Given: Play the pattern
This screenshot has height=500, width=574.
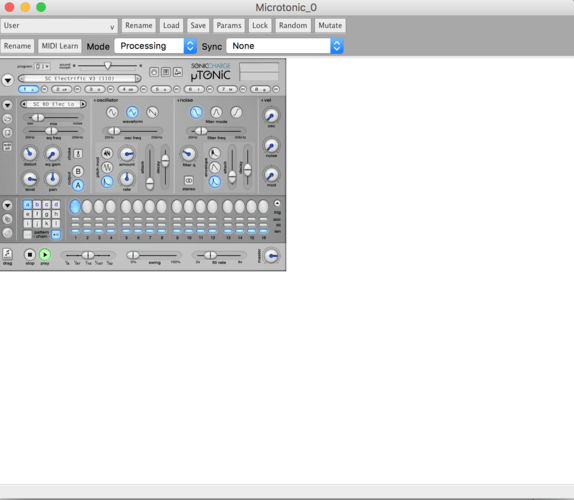Looking at the screenshot, I should [45, 254].
